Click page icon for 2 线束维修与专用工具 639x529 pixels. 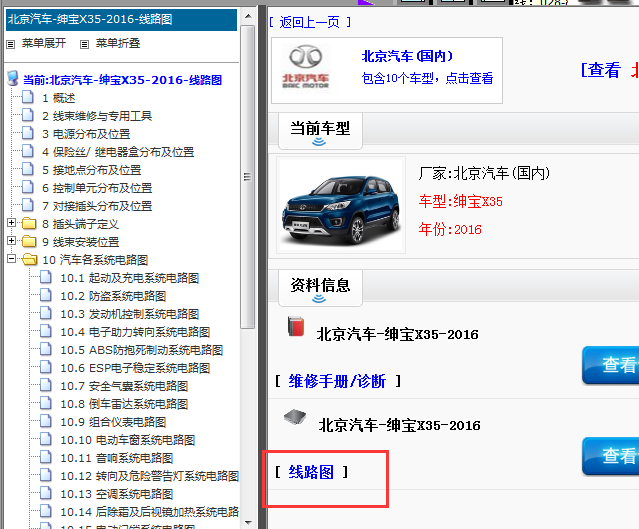coord(28,115)
